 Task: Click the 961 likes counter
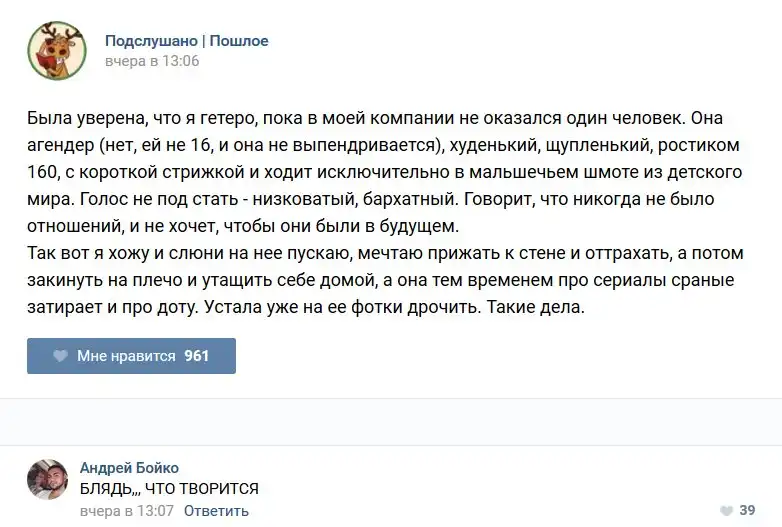[197, 356]
